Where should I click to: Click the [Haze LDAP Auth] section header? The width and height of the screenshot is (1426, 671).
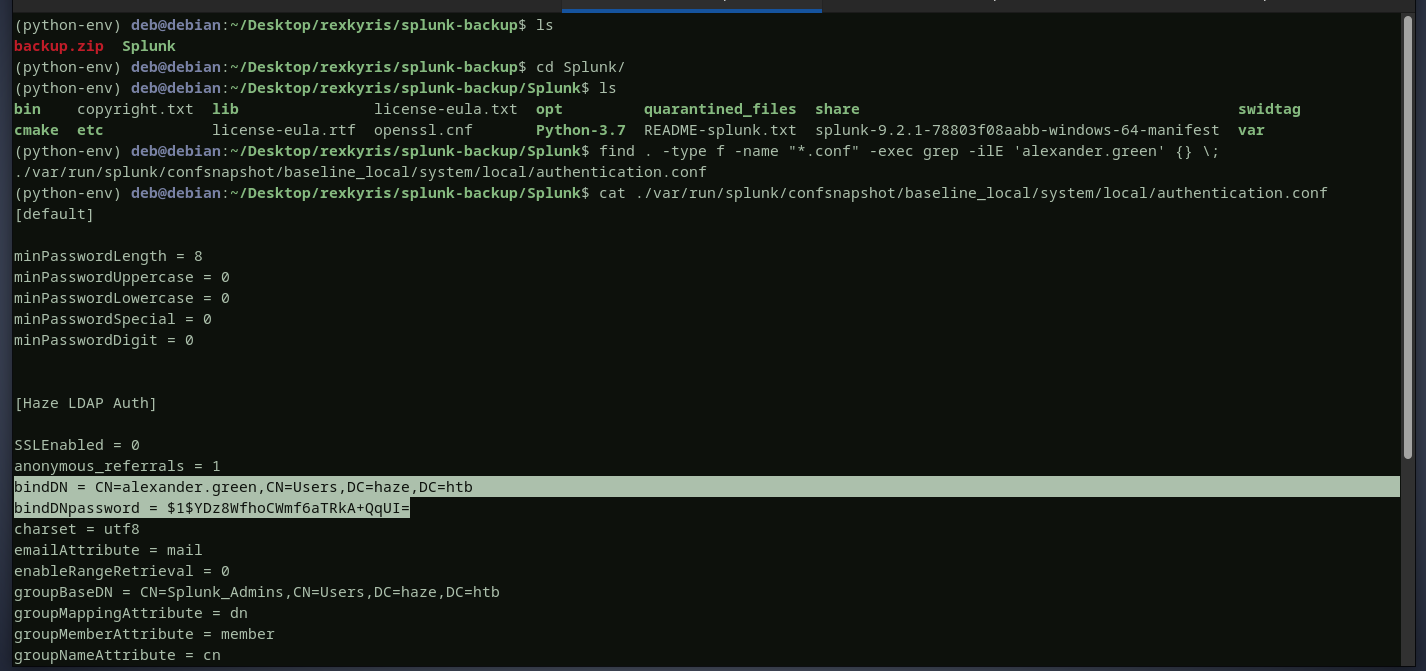pos(85,403)
